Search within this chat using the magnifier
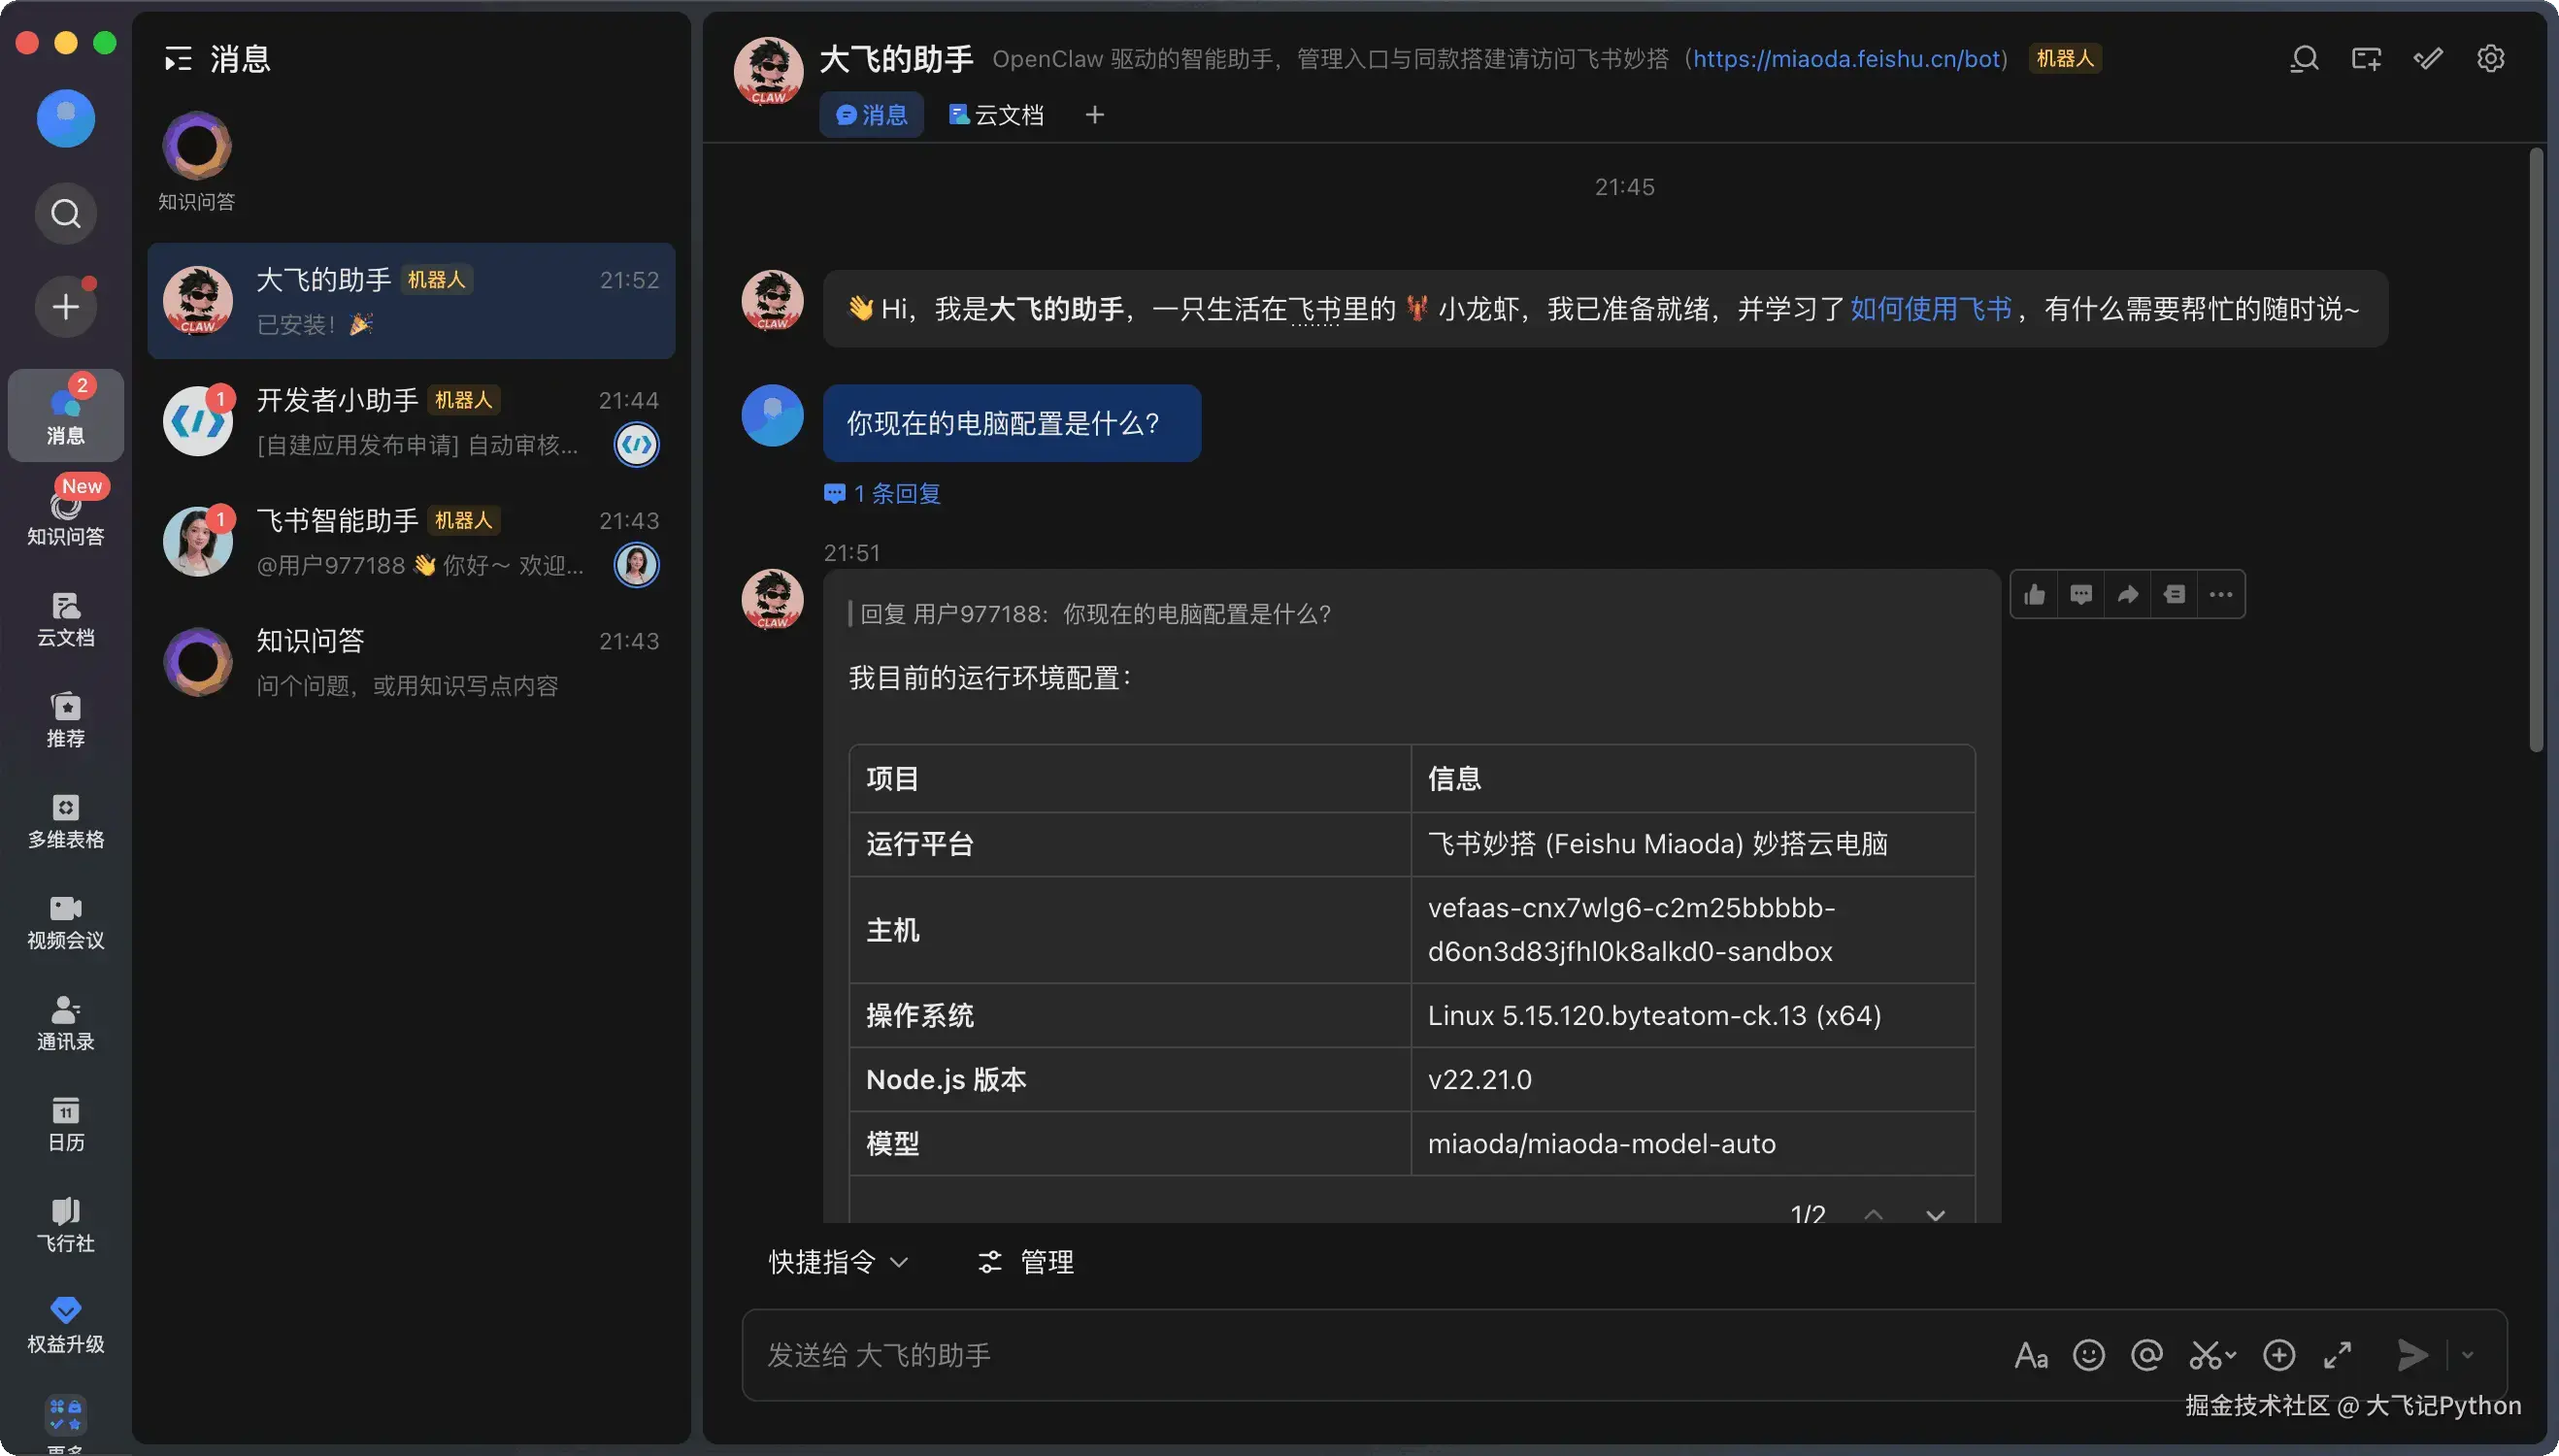2559x1456 pixels. (x=2304, y=59)
